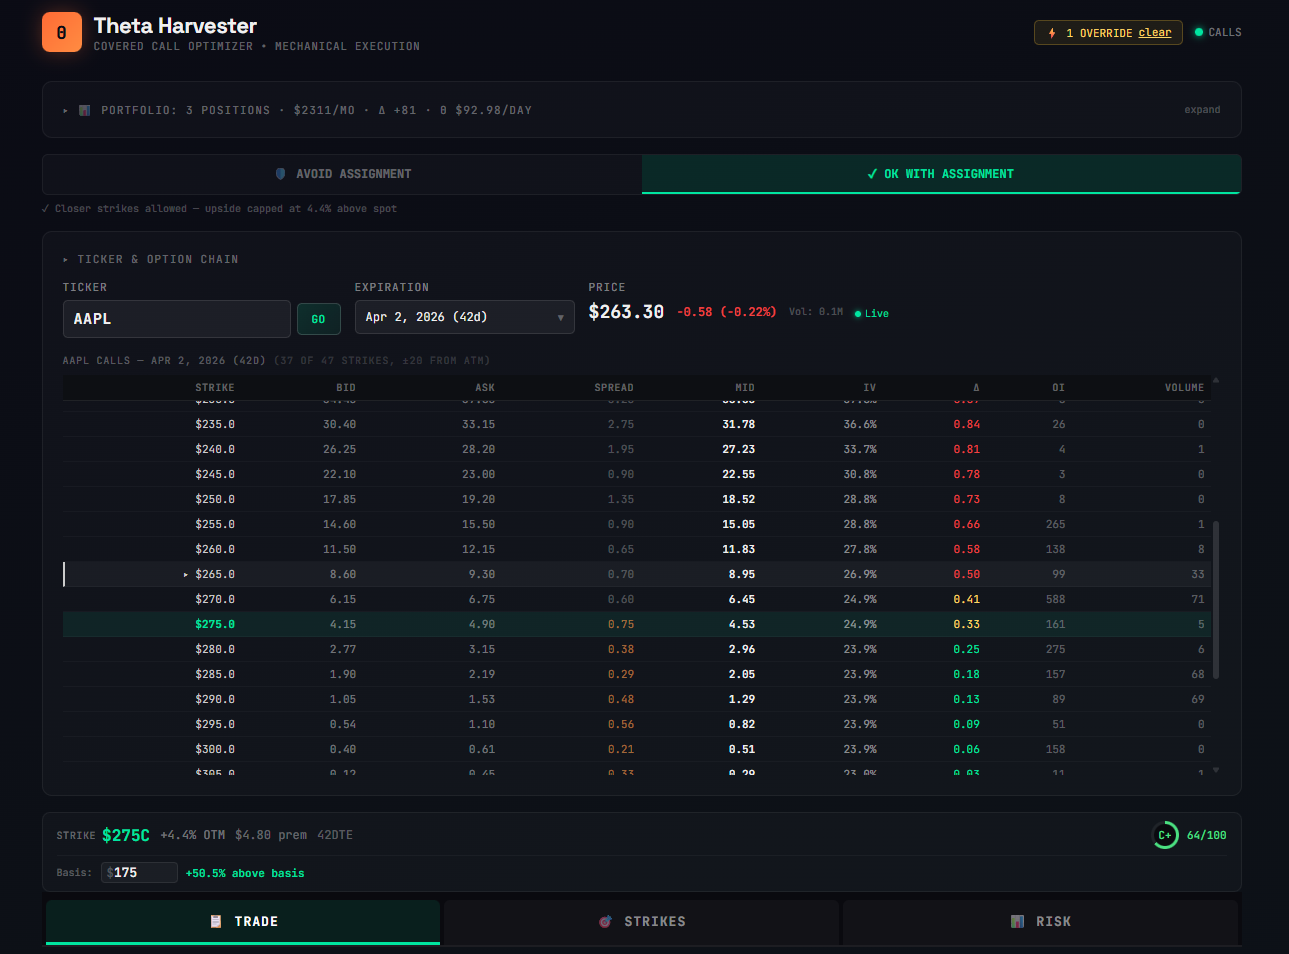The width and height of the screenshot is (1289, 954).
Task: Click the portfolio bar chart icon
Action: click(x=84, y=110)
